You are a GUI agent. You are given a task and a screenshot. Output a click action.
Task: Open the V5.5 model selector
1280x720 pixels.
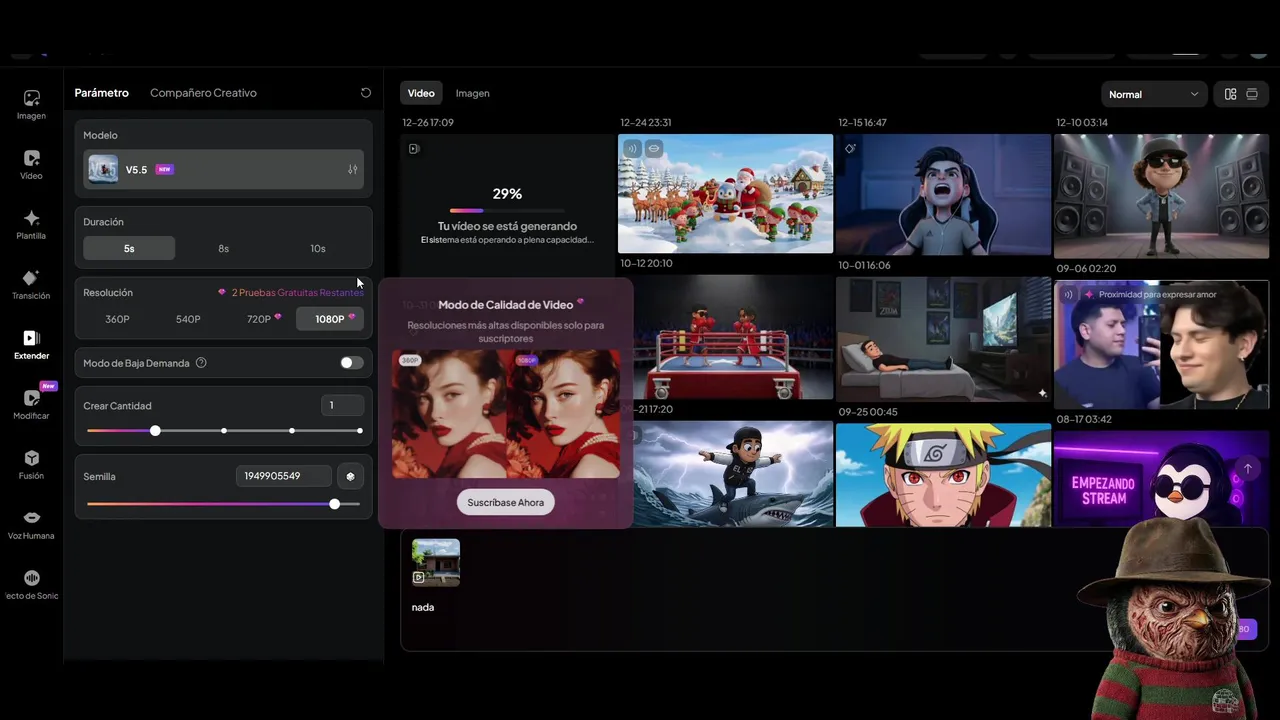pos(223,170)
